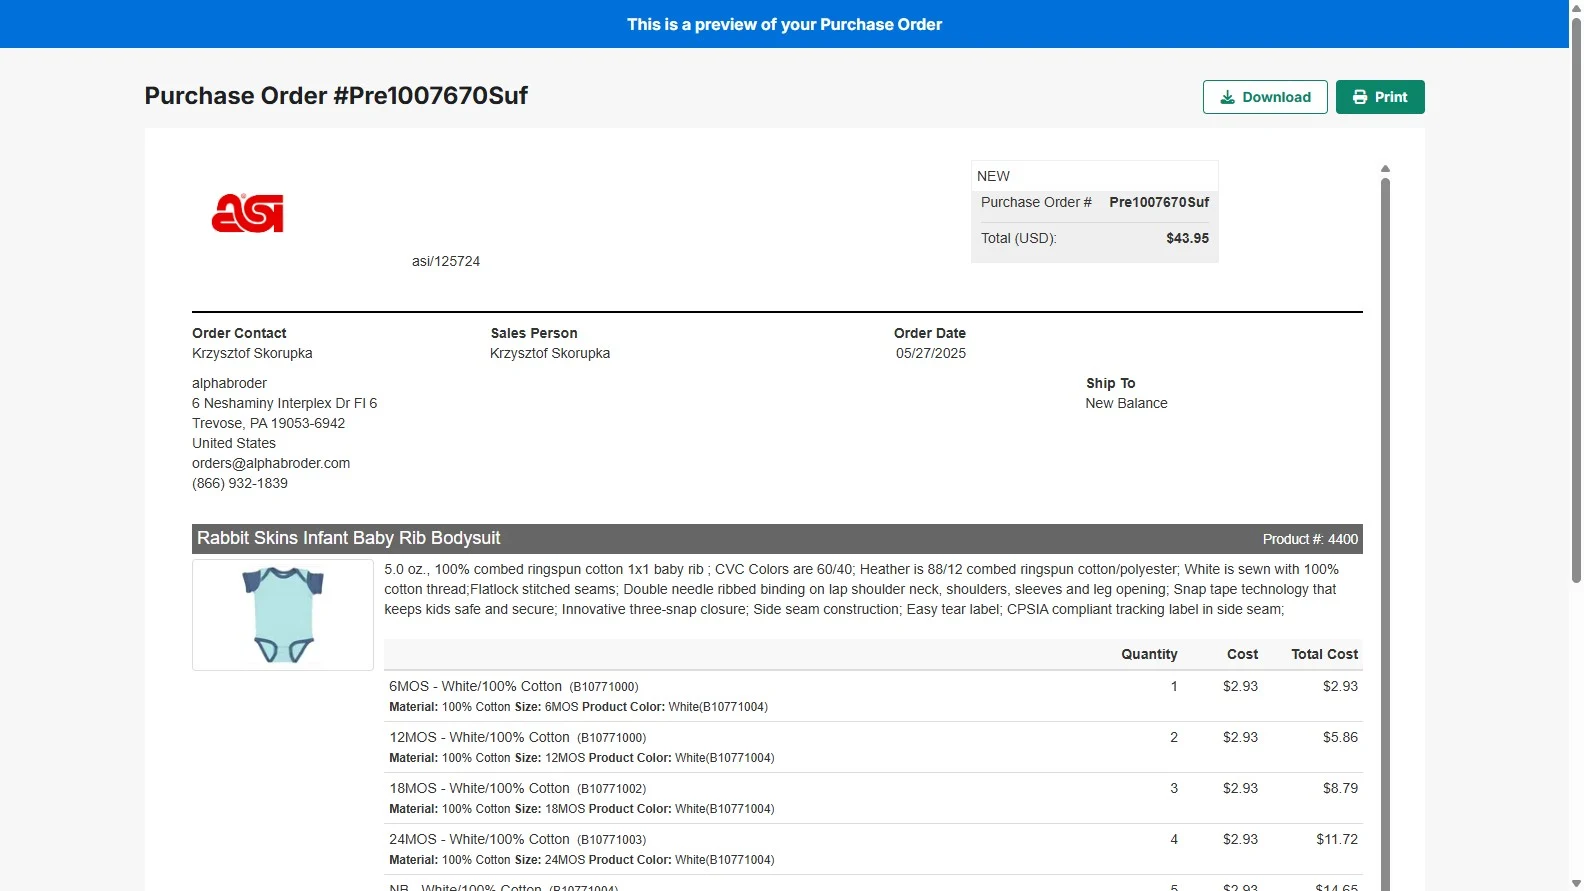Click the Sales Person label
This screenshot has height=891, width=1584.
pos(534,333)
